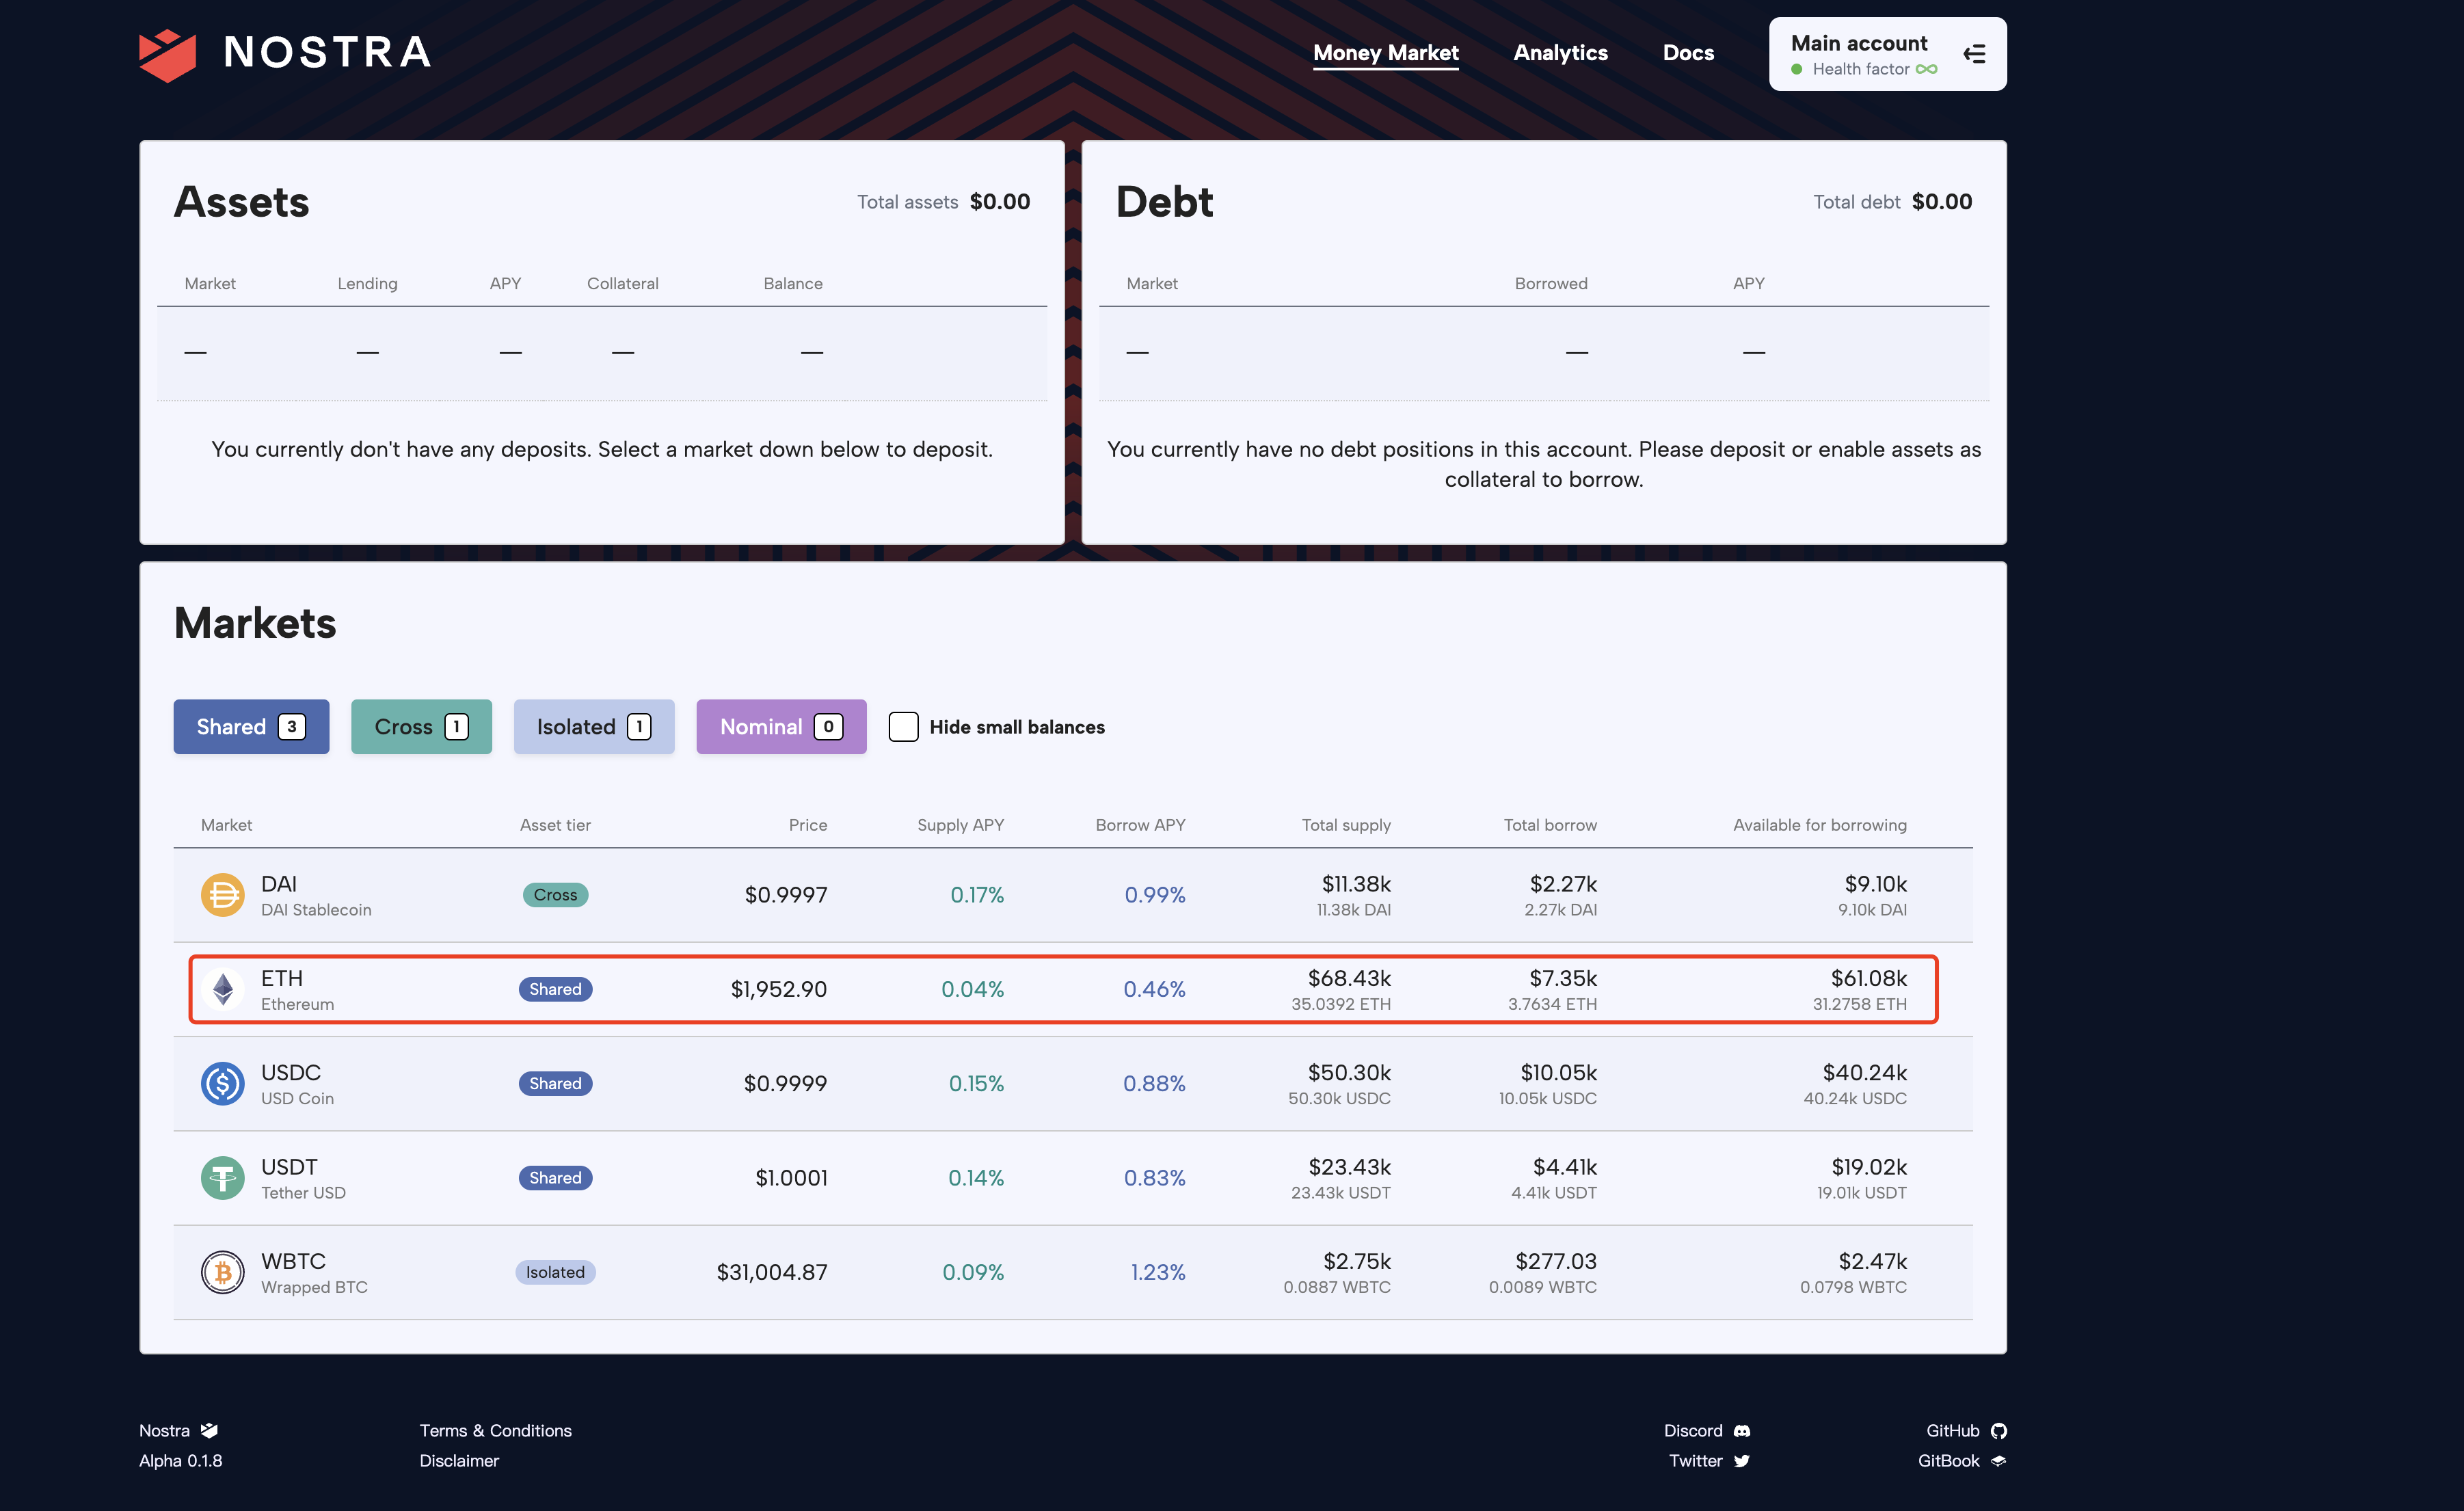
Task: Click the Cross tier badge for DAI
Action: click(x=555, y=895)
